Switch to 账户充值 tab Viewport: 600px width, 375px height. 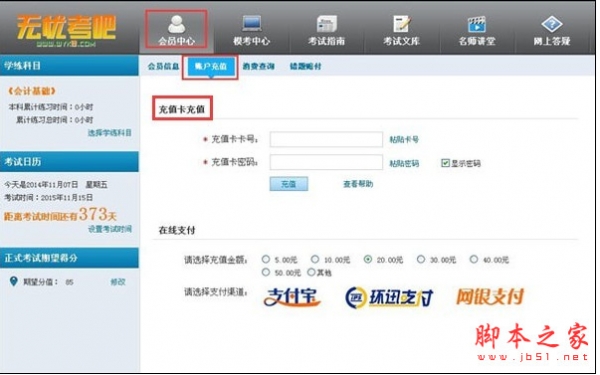(210, 67)
